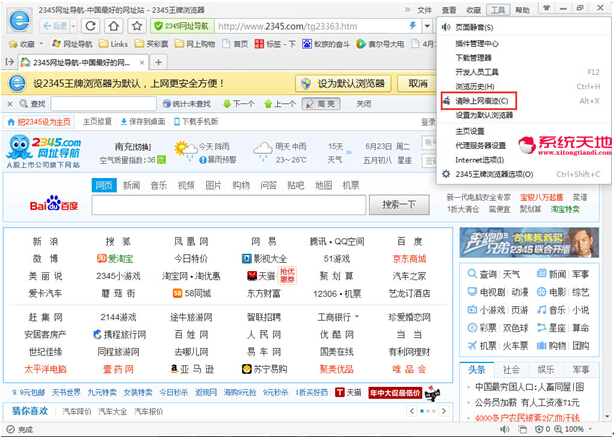Select 页面静音 from tools menu

point(524,27)
